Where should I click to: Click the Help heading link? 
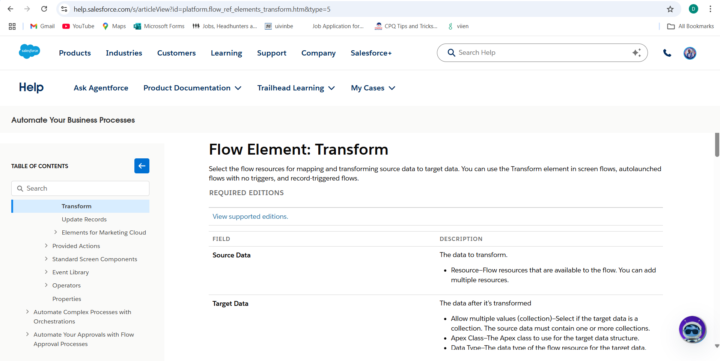[31, 87]
